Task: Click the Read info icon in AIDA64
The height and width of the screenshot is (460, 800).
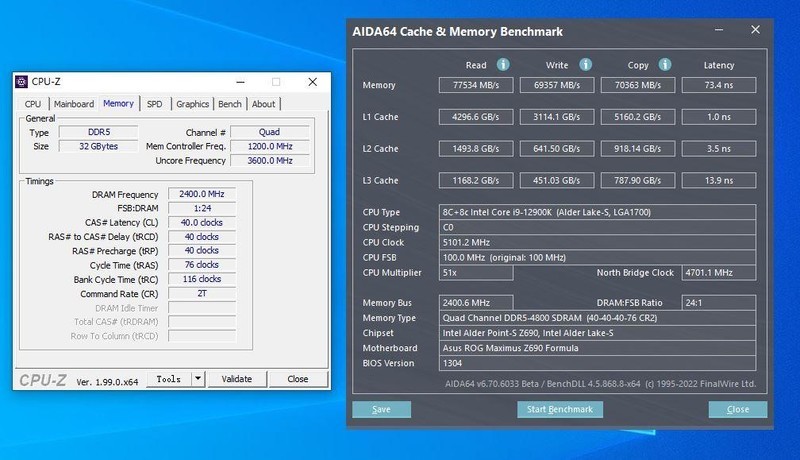Action: point(503,64)
